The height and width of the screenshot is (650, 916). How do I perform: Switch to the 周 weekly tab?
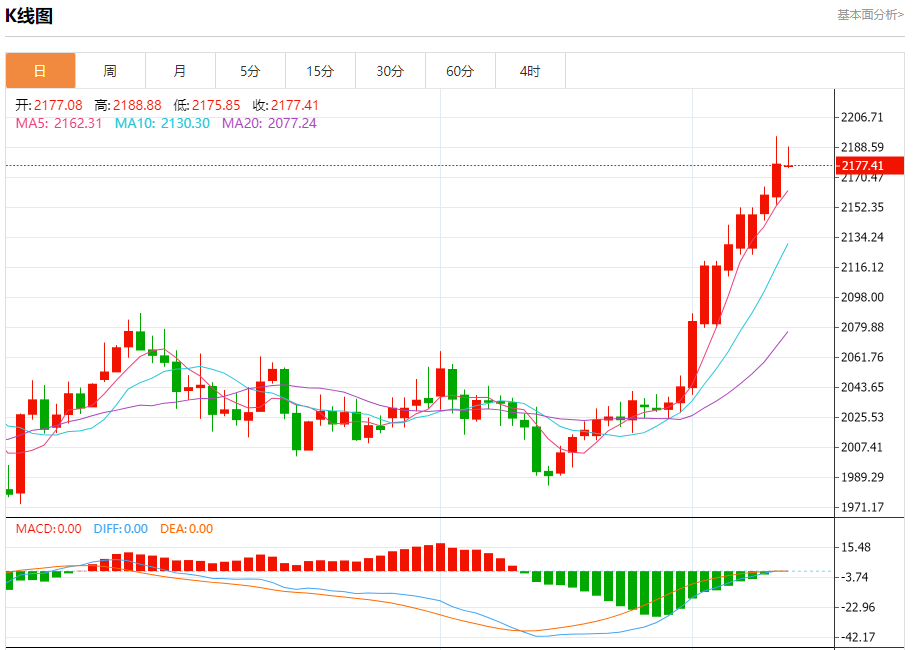(x=110, y=71)
